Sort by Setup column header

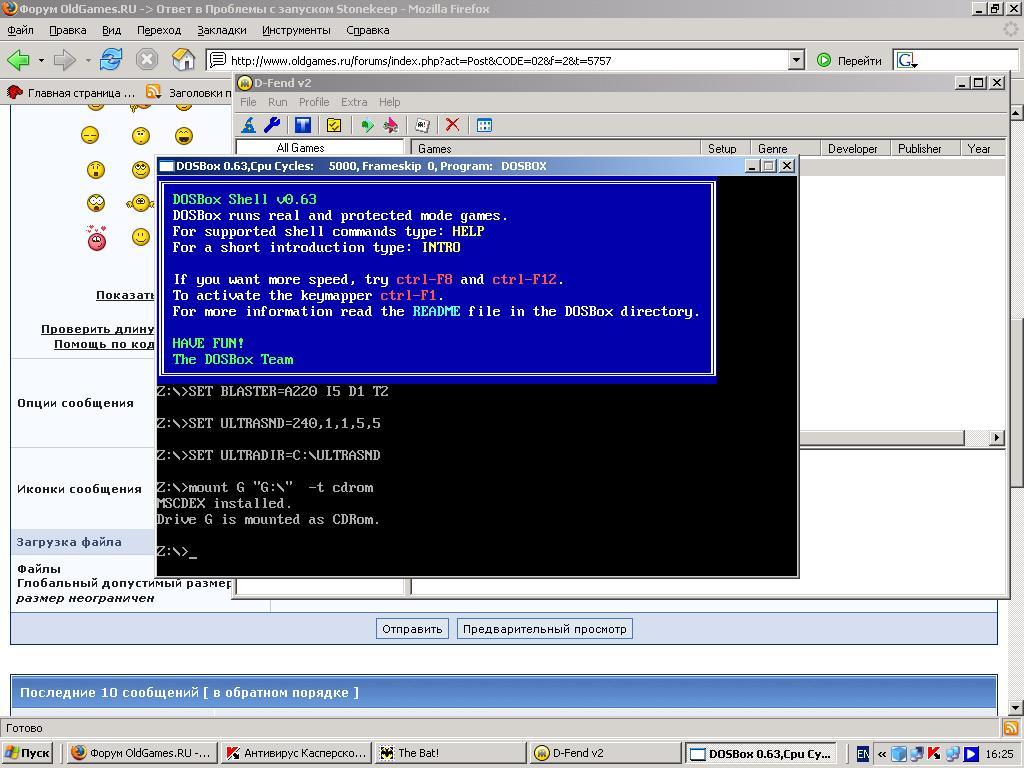725,148
